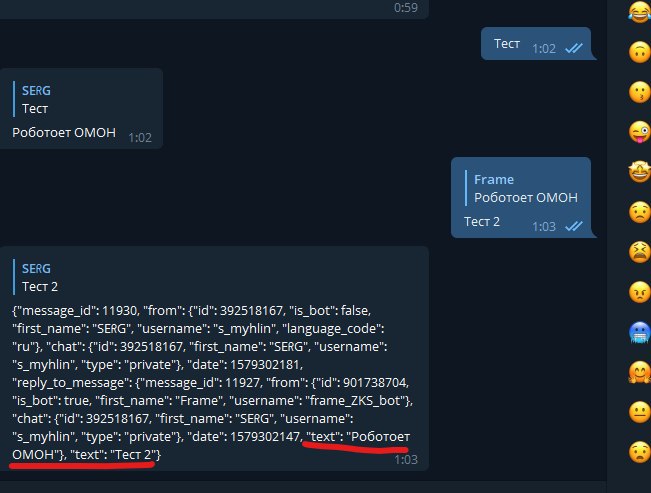Pick the star-struck emoji
Viewport: 651px width, 493px height.
[640, 172]
